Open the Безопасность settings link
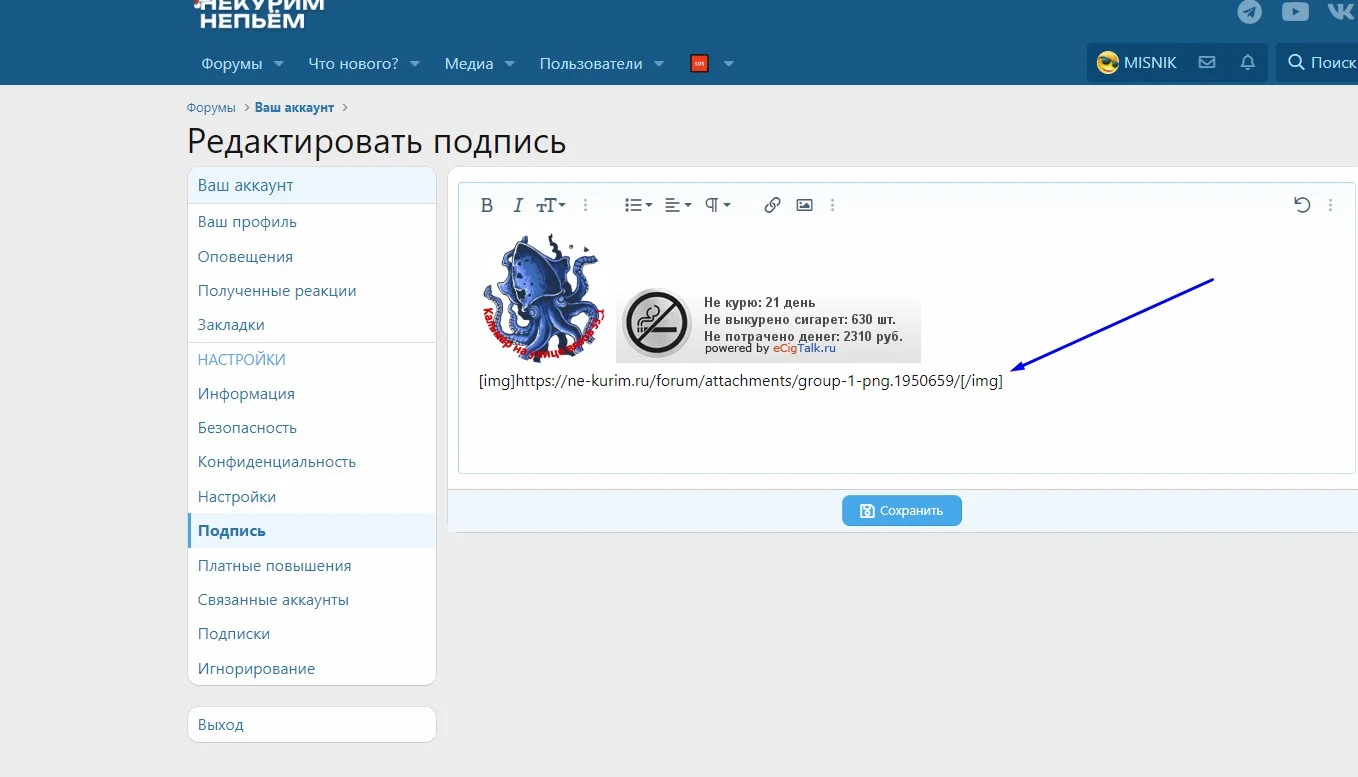The image size is (1358, 777). [247, 427]
